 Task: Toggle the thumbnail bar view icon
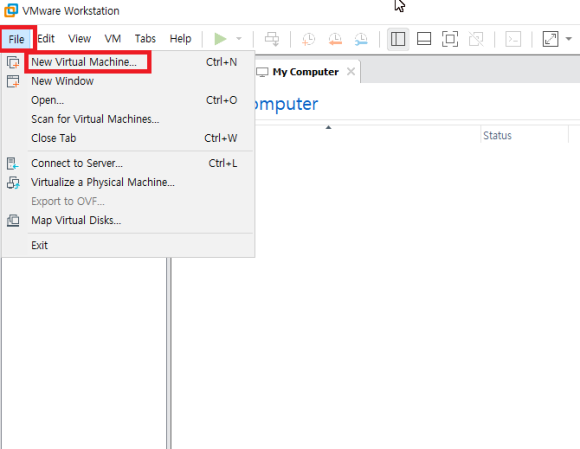[424, 39]
